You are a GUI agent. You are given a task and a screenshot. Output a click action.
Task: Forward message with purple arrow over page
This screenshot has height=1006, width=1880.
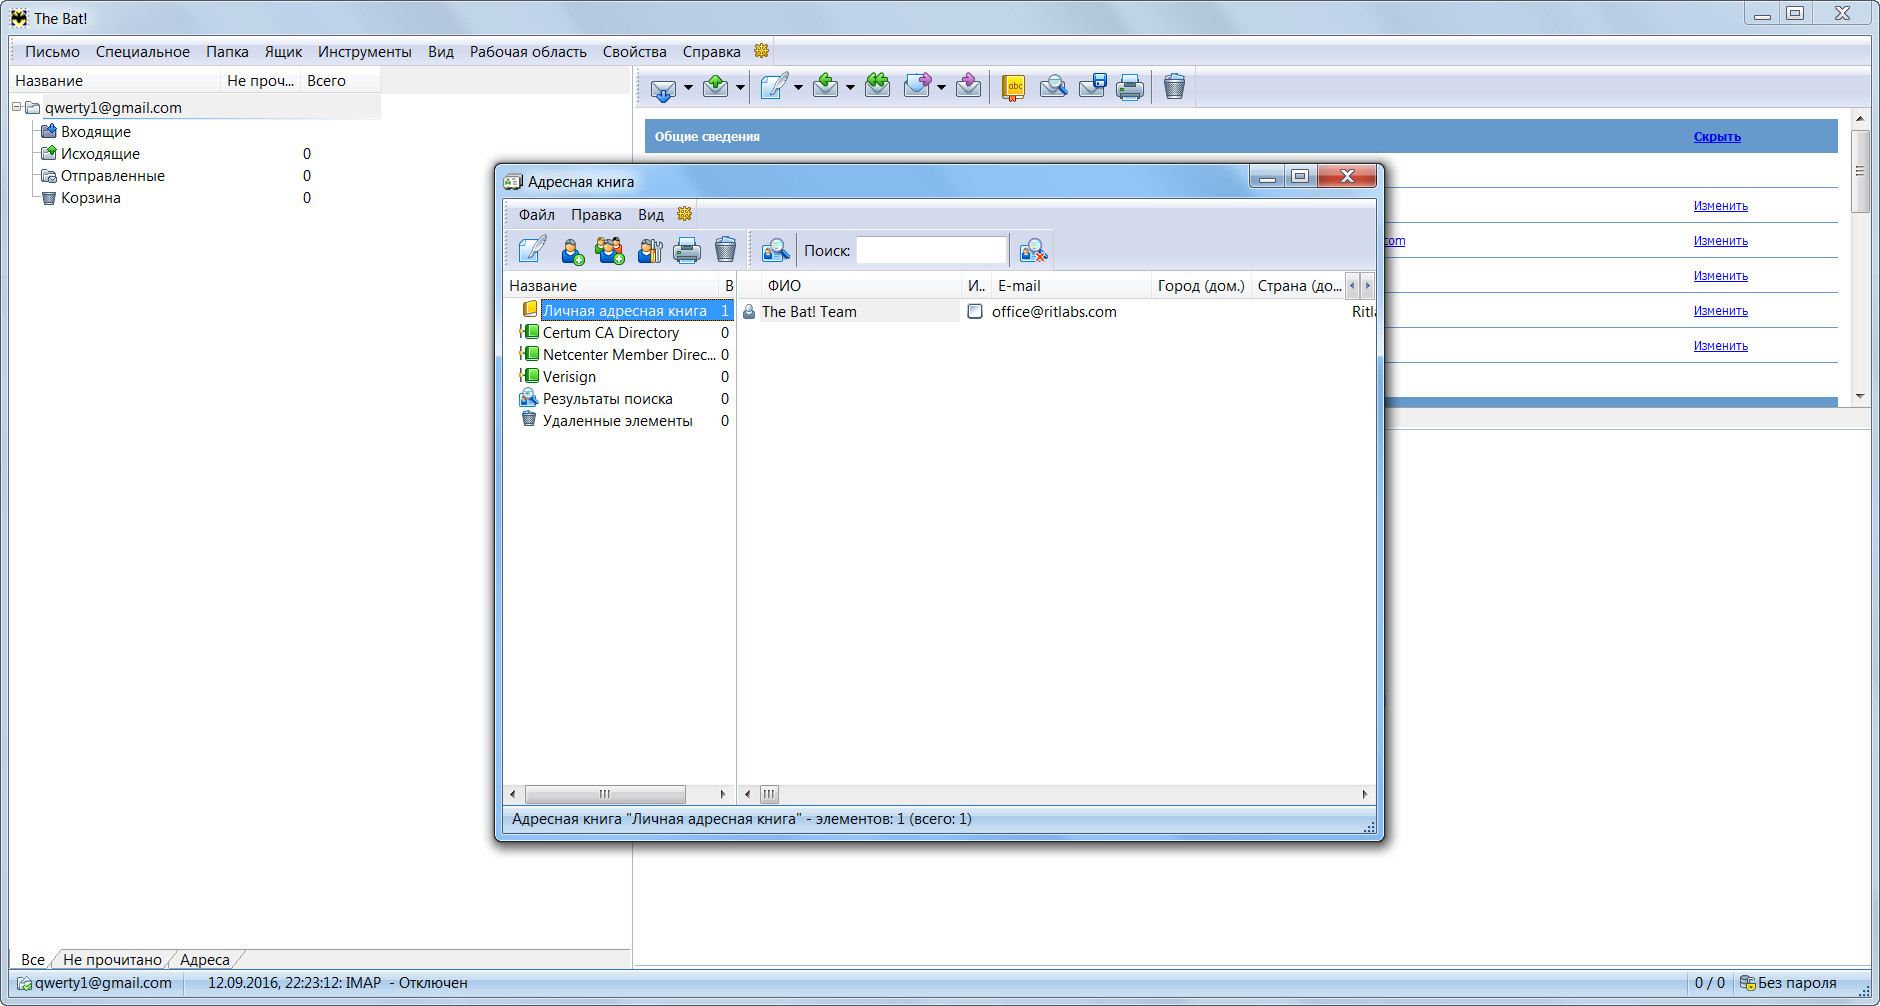[917, 87]
